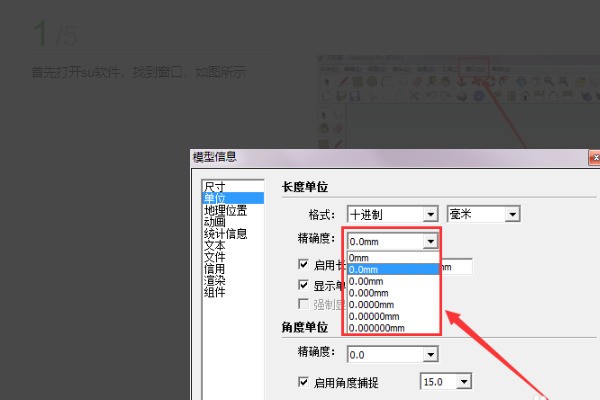Click the Save floppy icon in SketchUp

coord(355,96)
